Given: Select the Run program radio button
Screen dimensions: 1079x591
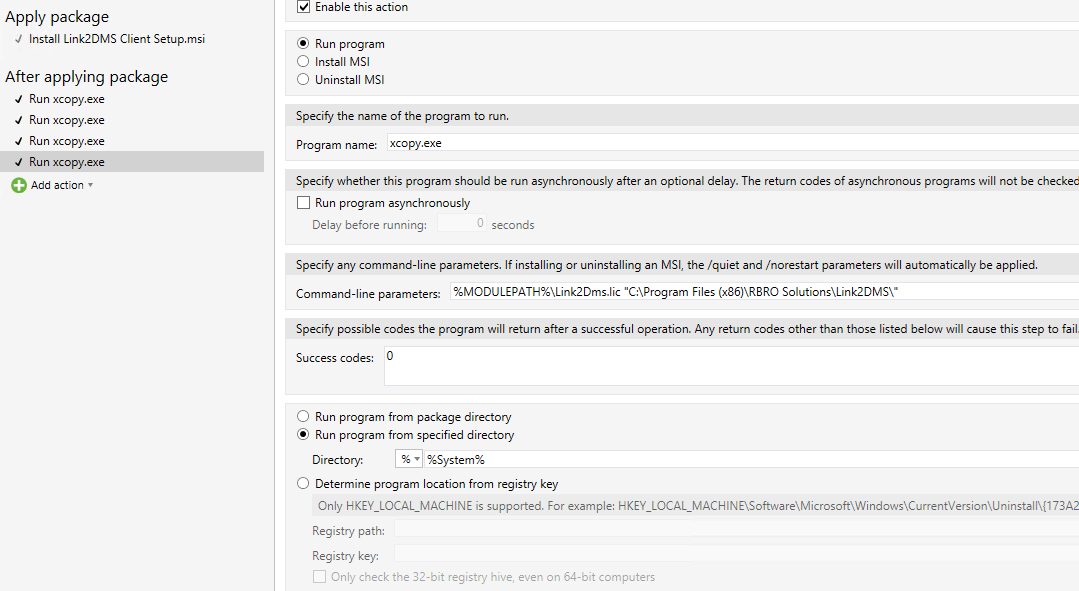Looking at the screenshot, I should pos(303,43).
